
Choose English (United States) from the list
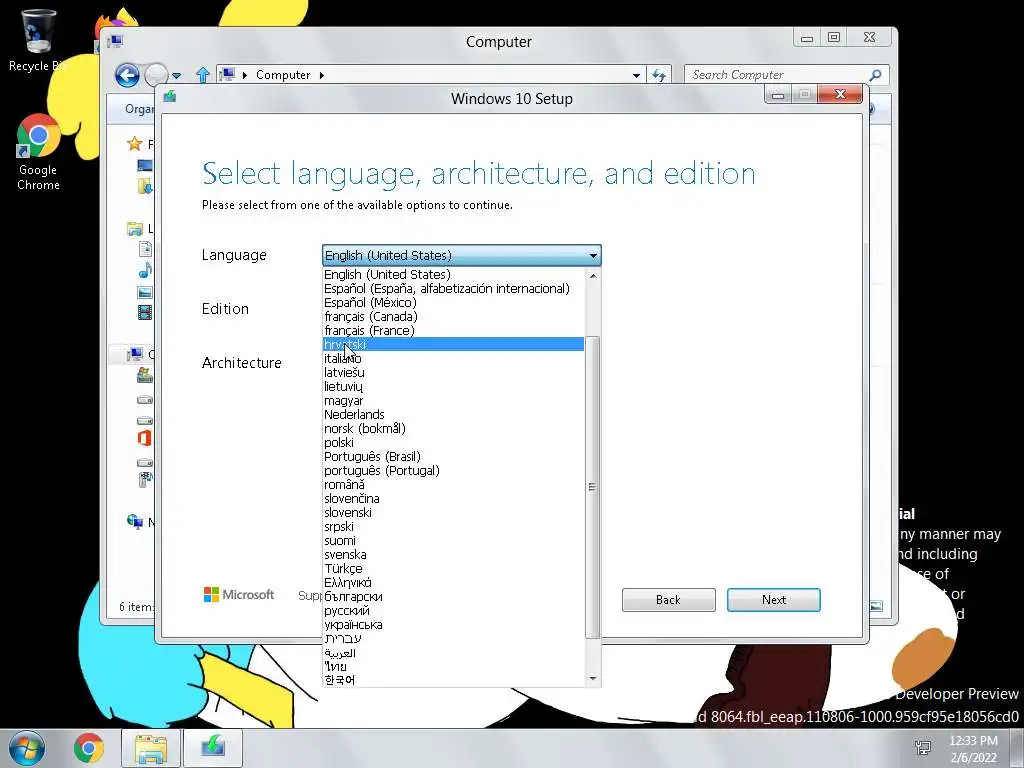pyautogui.click(x=453, y=274)
